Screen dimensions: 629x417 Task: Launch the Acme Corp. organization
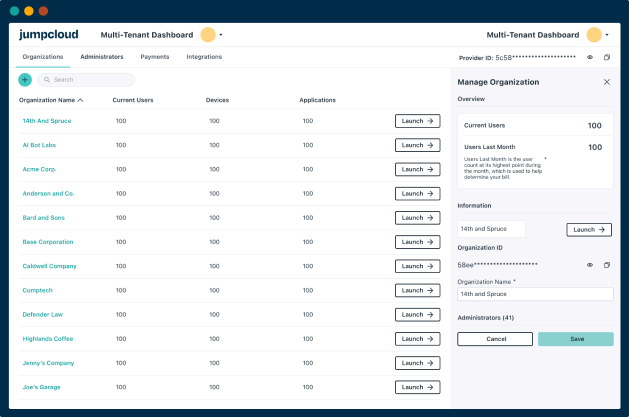click(x=417, y=169)
